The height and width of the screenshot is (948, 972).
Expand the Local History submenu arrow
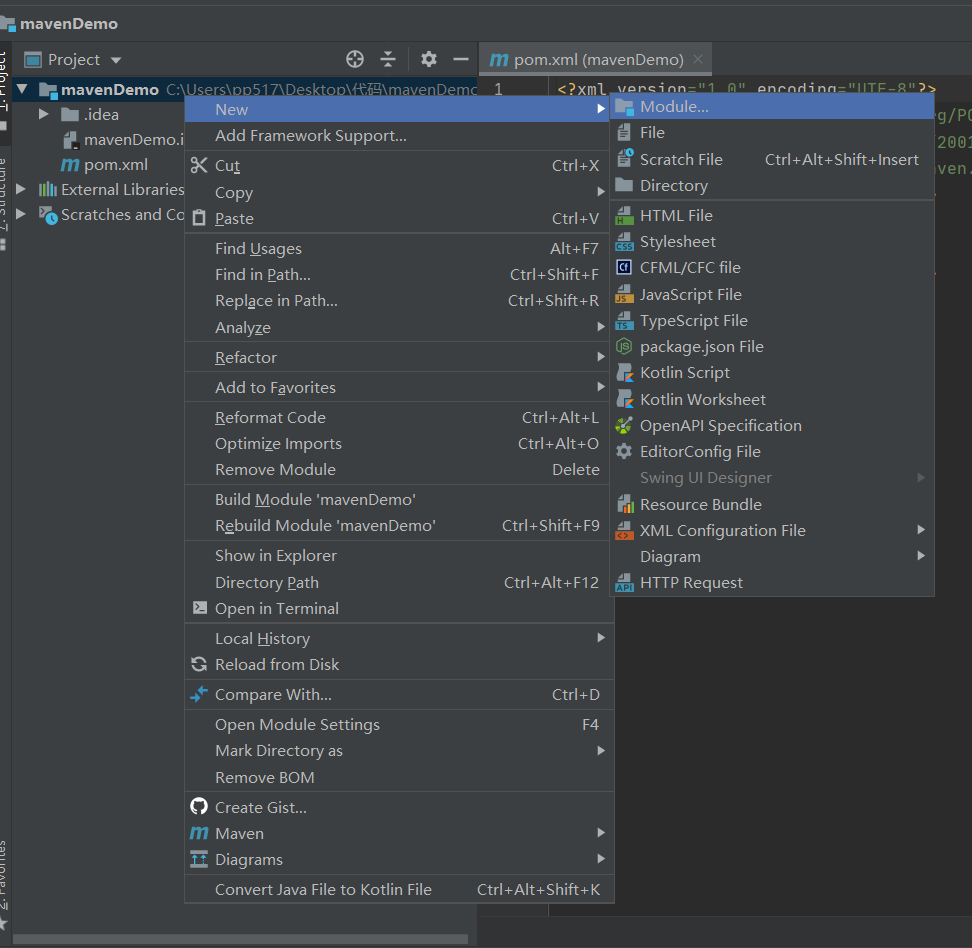(x=601, y=637)
